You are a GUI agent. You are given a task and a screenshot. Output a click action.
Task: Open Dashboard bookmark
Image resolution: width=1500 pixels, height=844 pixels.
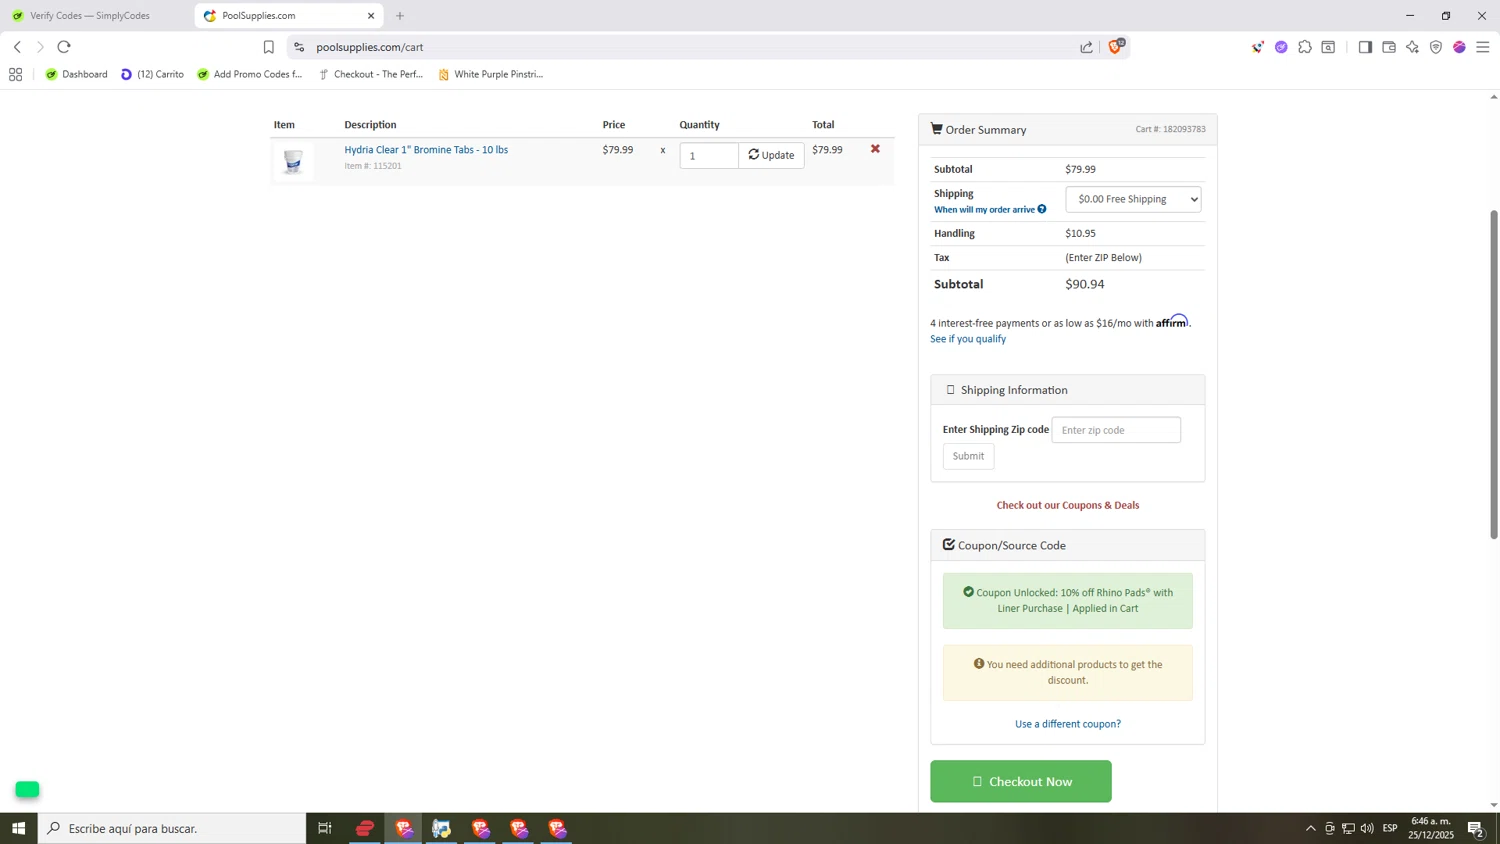(77, 74)
